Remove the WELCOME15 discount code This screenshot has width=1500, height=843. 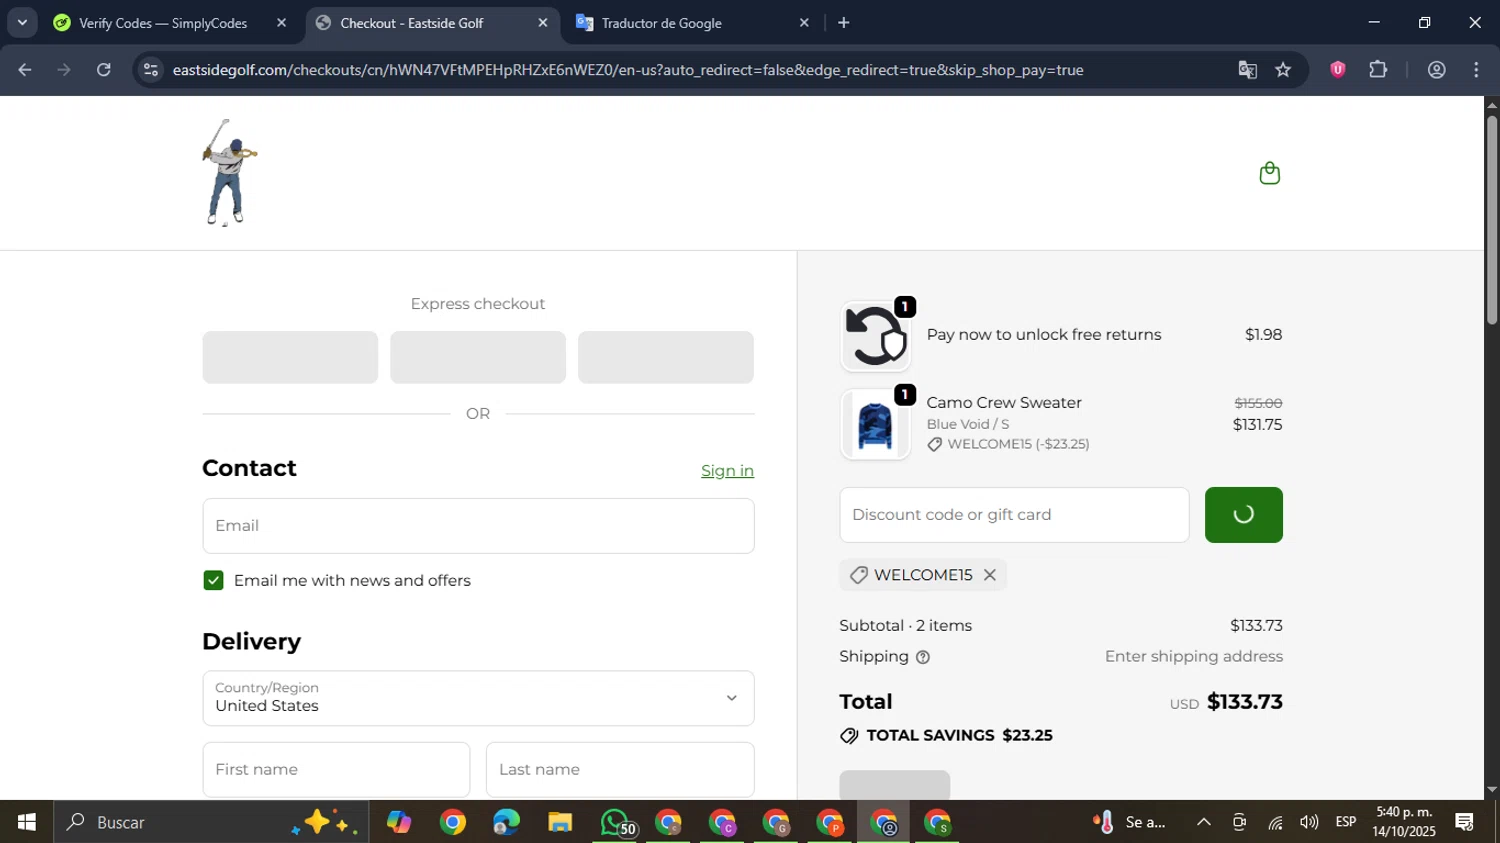point(989,575)
